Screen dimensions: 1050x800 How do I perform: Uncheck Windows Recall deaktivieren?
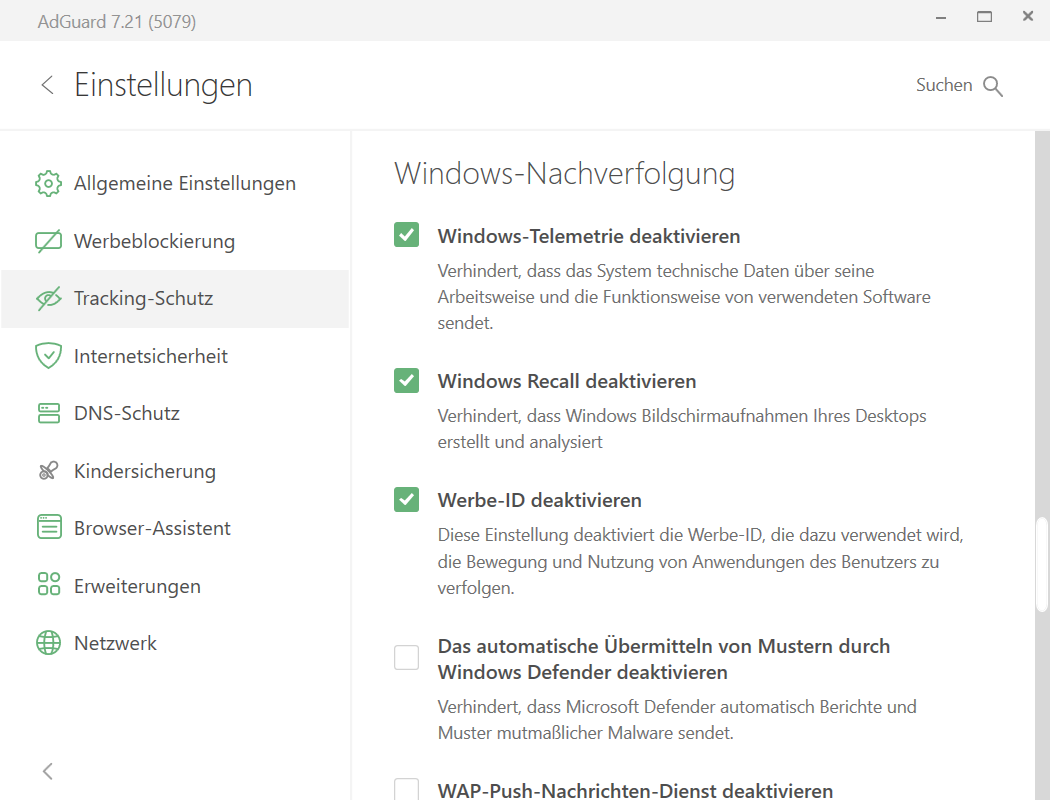pos(406,380)
